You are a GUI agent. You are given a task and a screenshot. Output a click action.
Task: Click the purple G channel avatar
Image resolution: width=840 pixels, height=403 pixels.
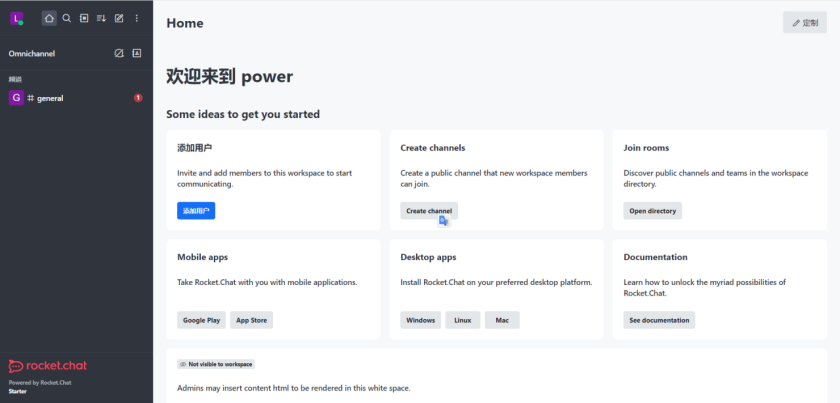click(x=16, y=98)
